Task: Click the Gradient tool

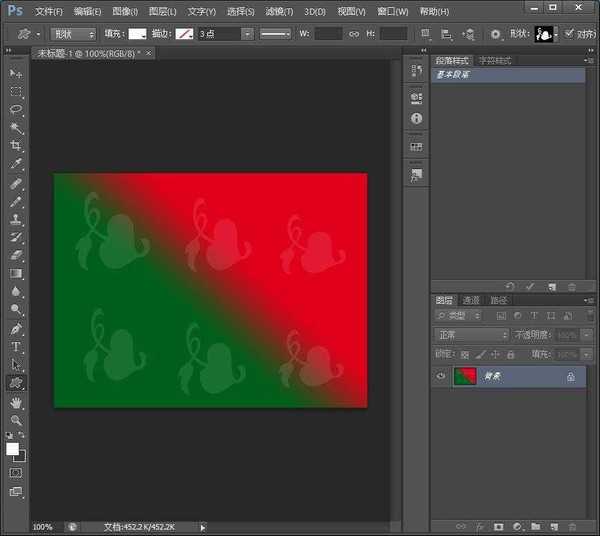Action: point(16,273)
